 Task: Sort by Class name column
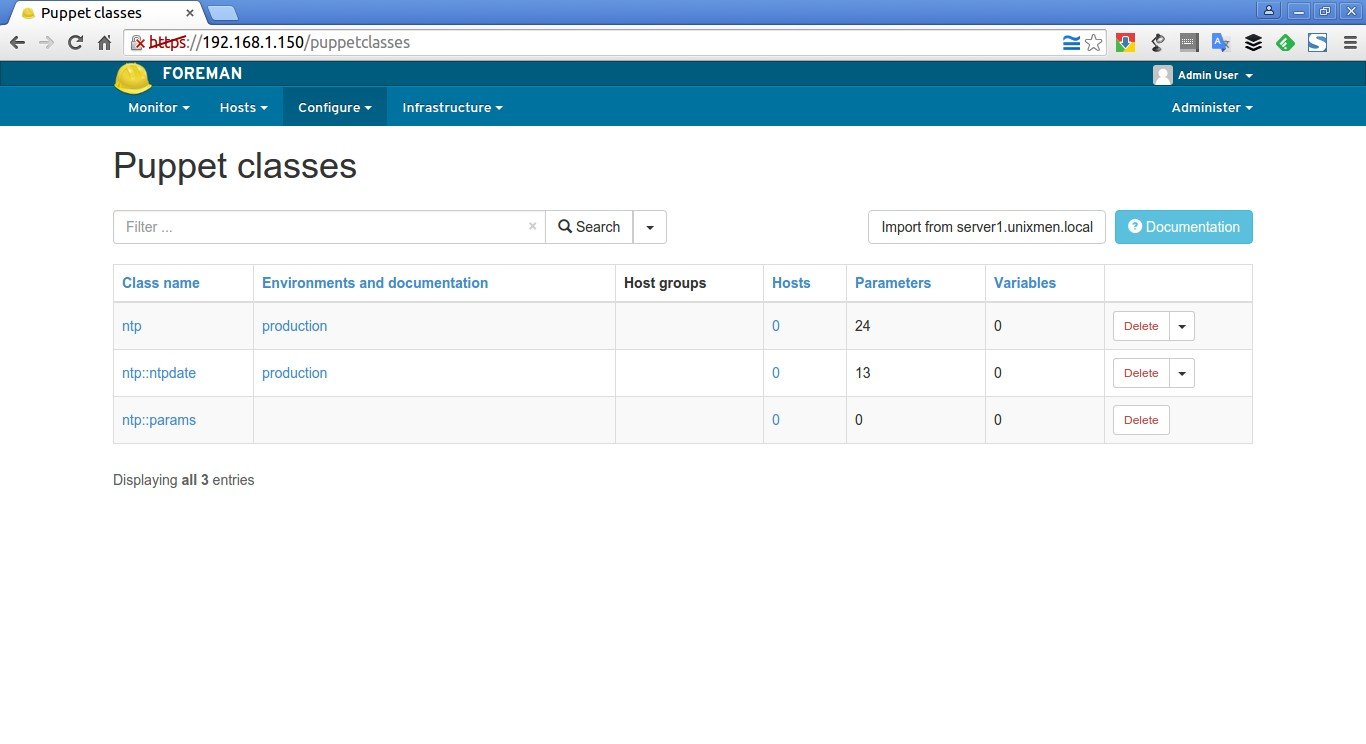(161, 283)
